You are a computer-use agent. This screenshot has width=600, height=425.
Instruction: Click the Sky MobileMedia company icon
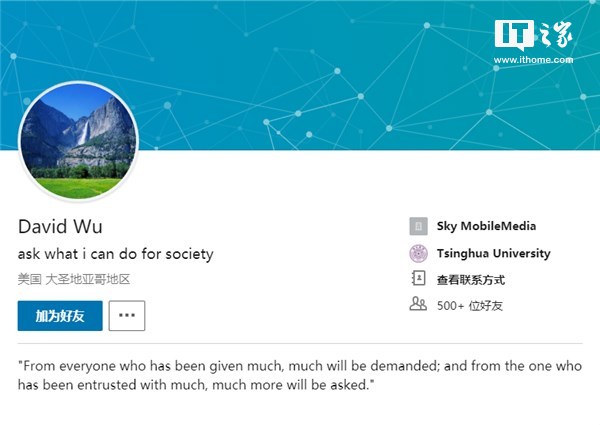[x=418, y=226]
